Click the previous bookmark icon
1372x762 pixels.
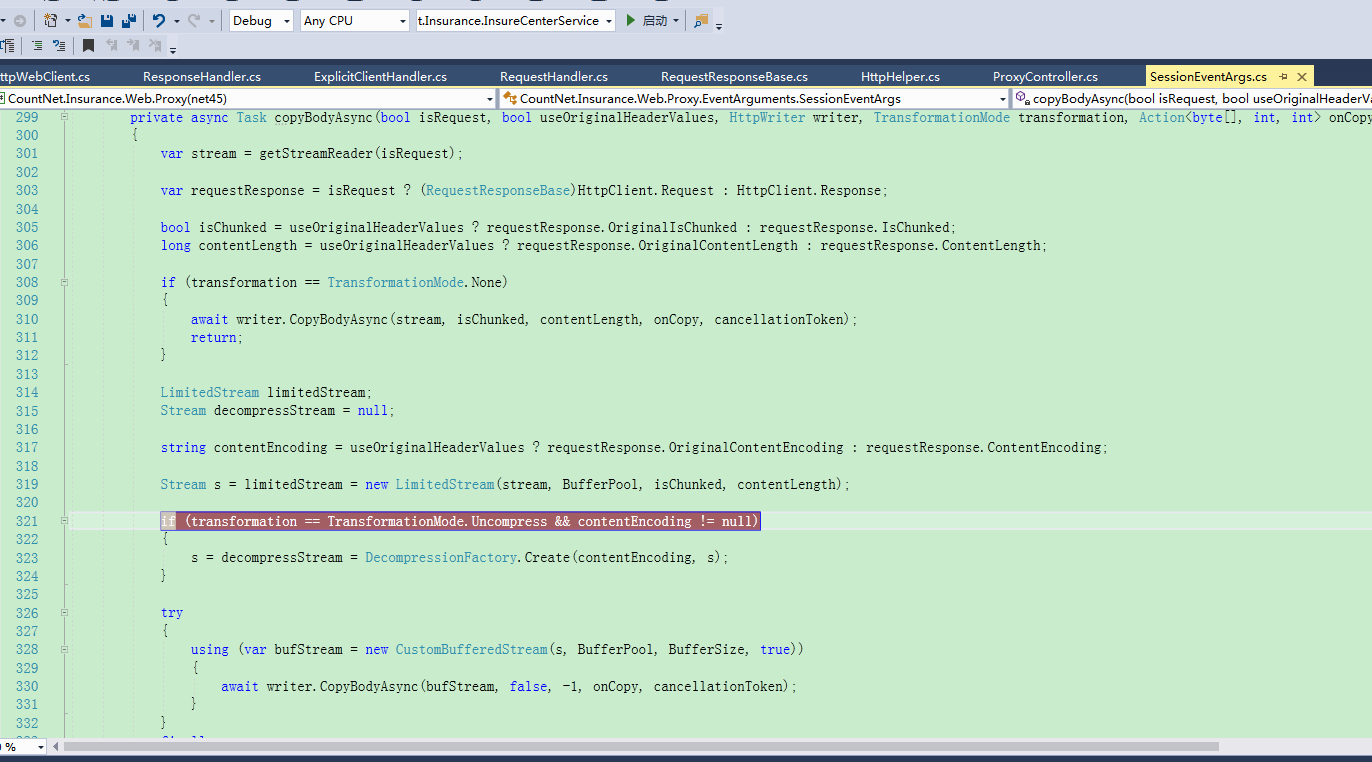point(112,45)
